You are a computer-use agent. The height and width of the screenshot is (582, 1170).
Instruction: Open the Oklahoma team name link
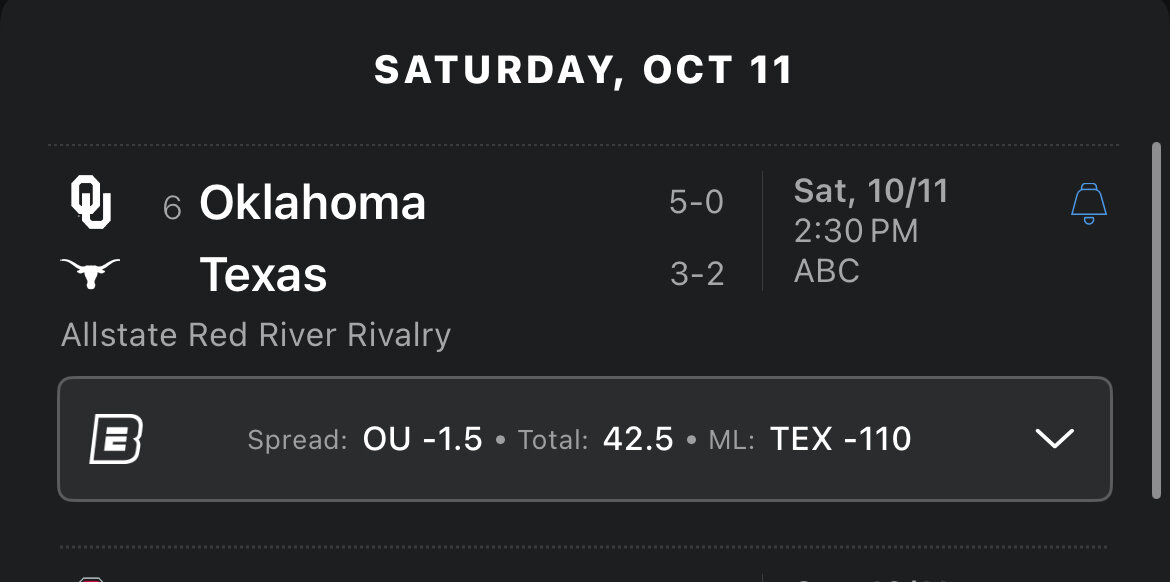[312, 203]
